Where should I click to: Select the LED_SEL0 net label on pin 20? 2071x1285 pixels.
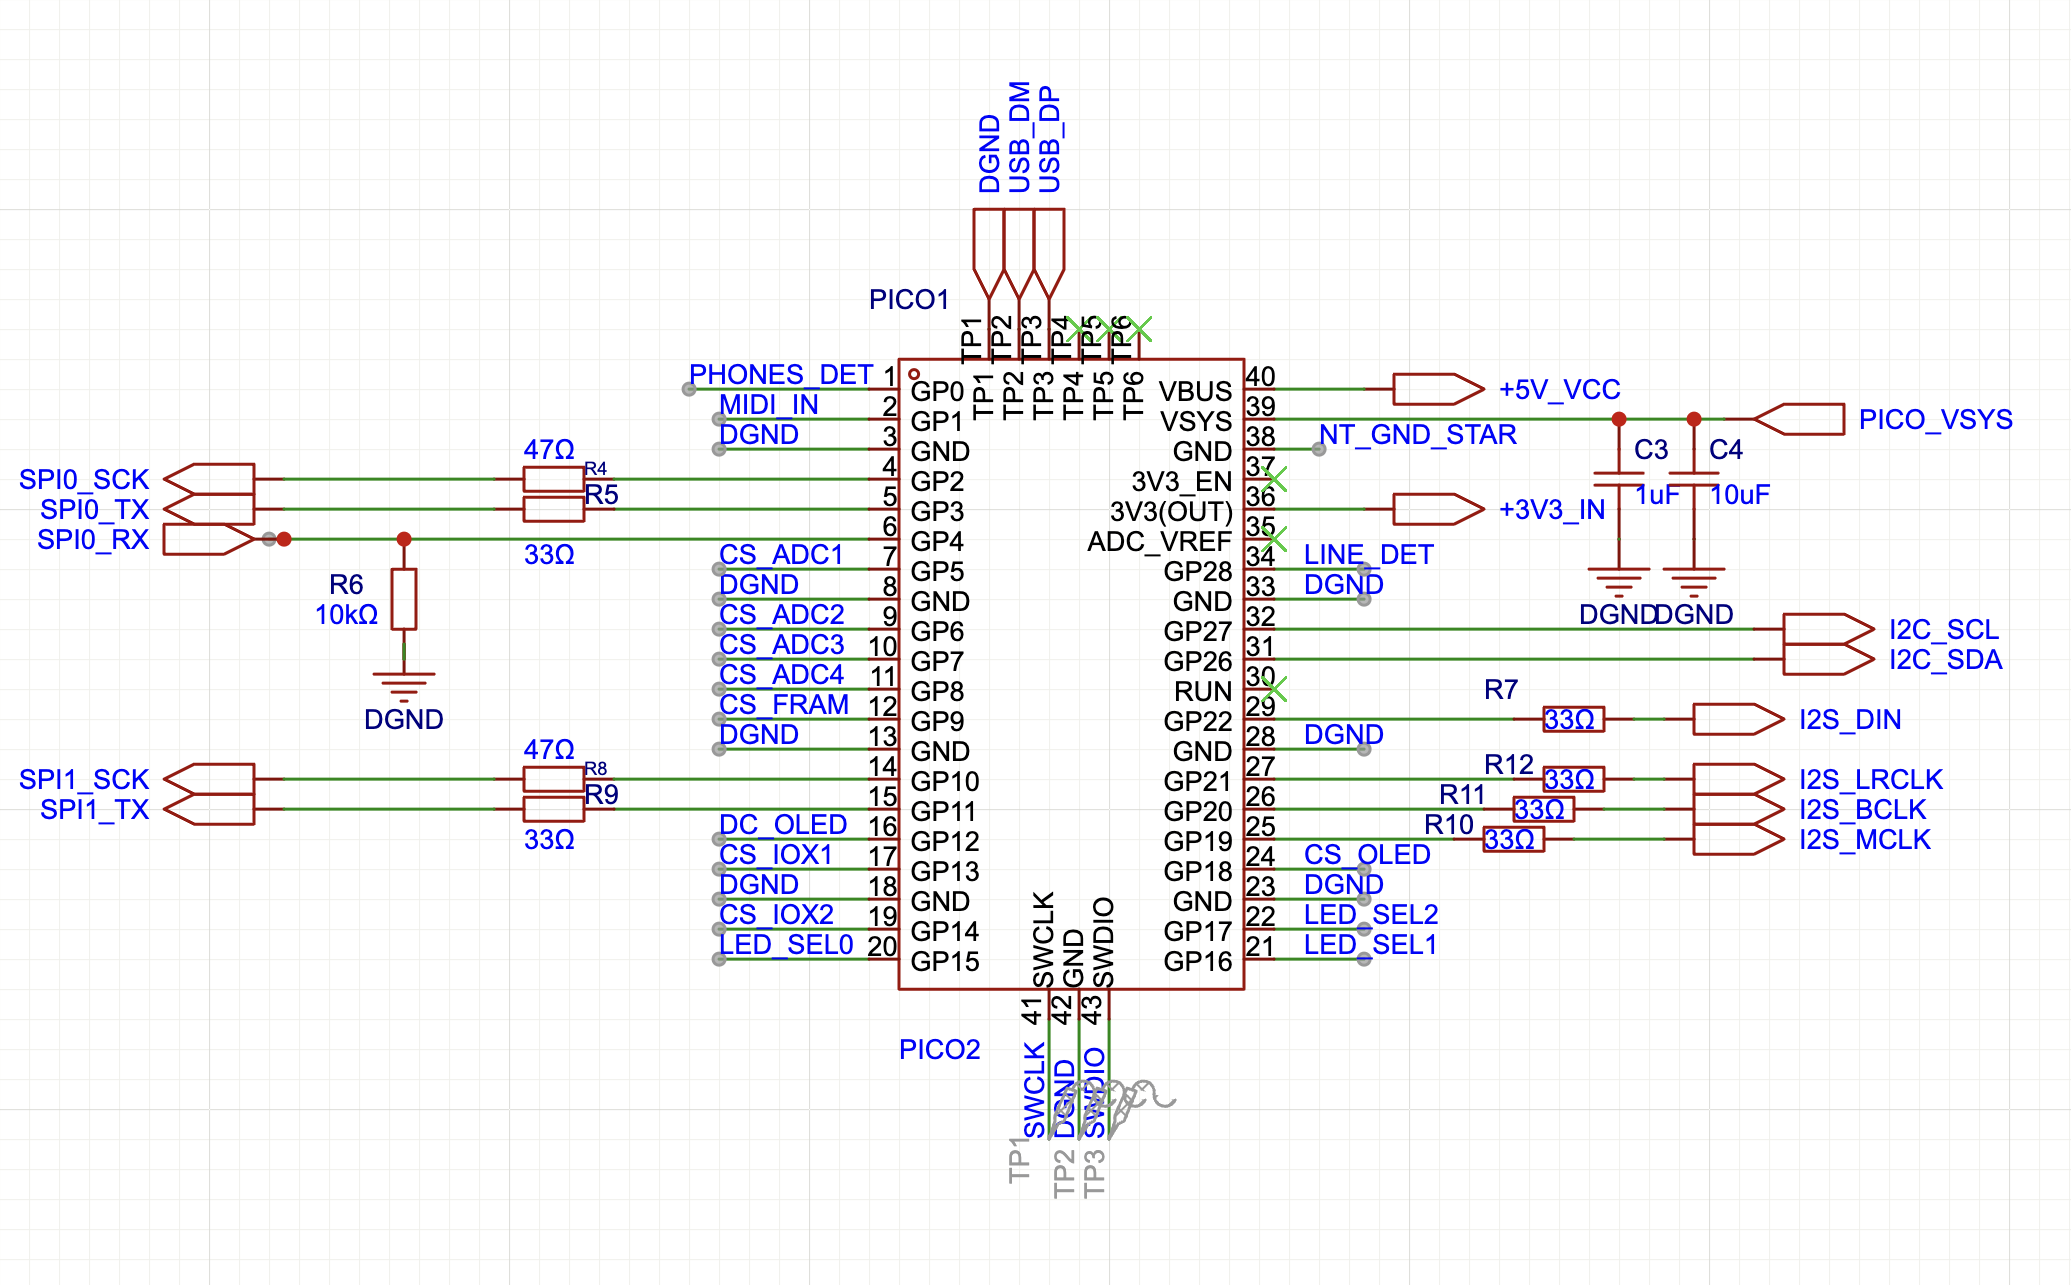point(786,945)
